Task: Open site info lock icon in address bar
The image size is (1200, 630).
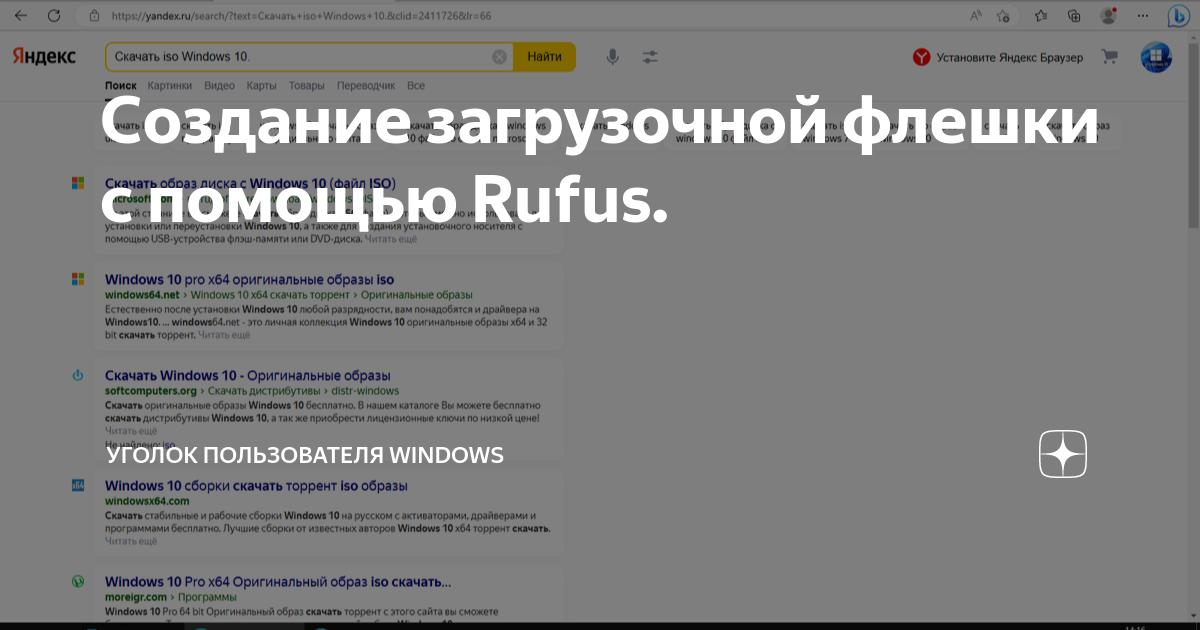Action: tap(94, 16)
